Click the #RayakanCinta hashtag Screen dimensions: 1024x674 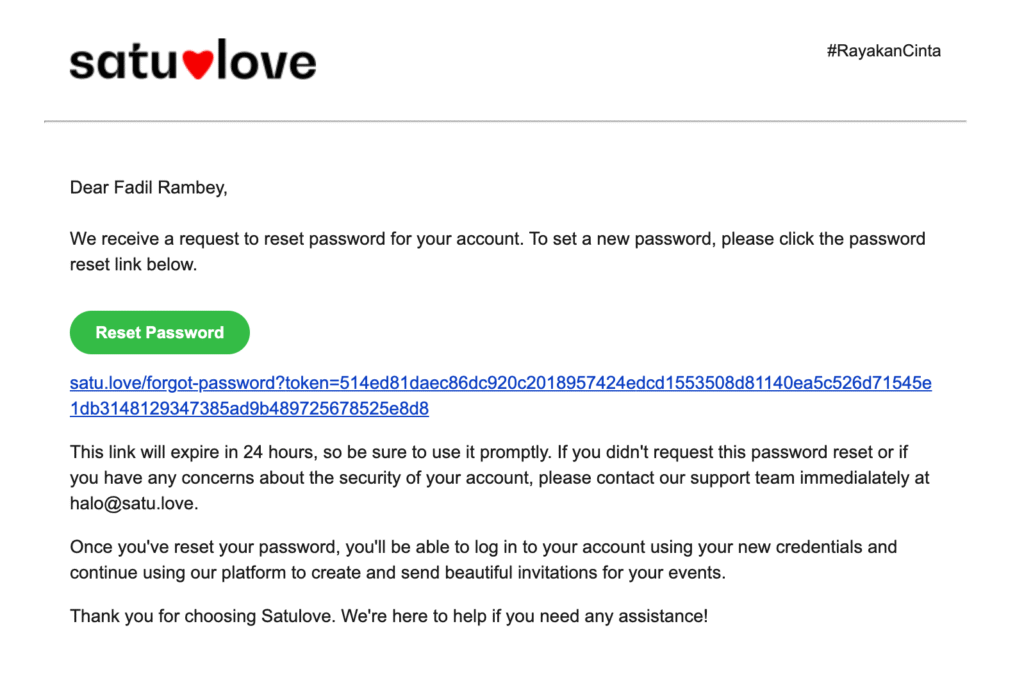point(884,51)
